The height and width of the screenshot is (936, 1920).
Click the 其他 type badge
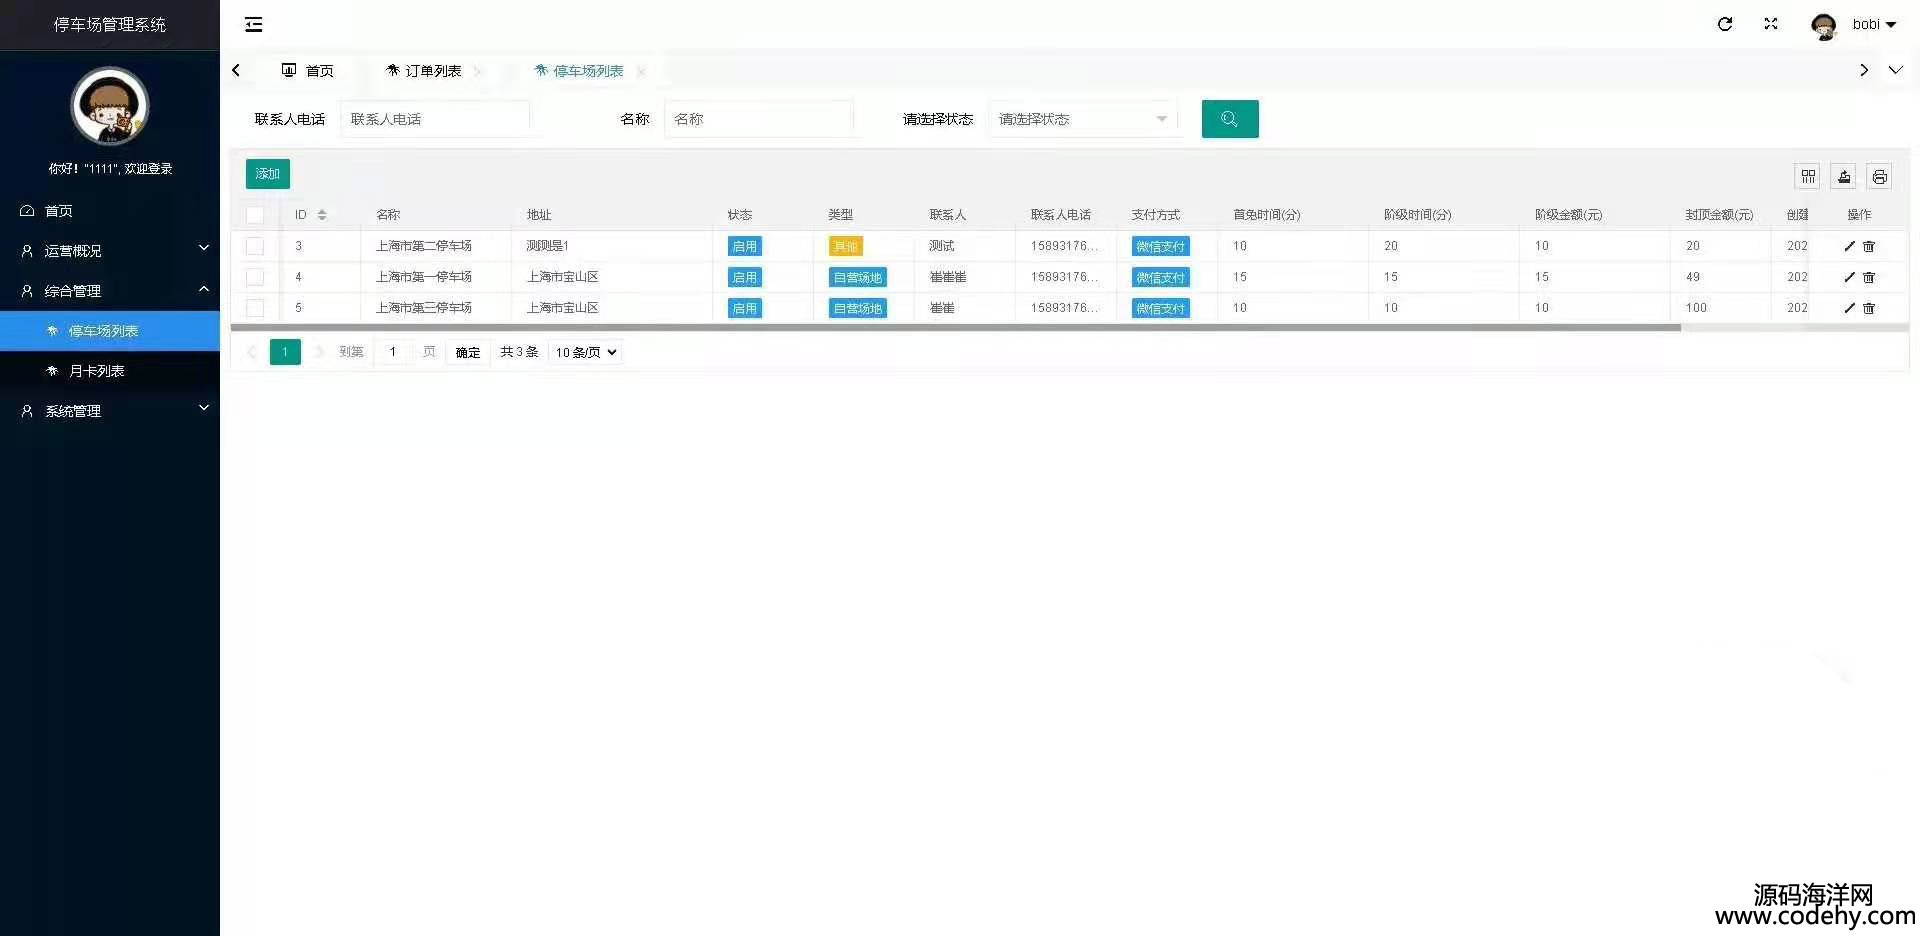(x=846, y=246)
